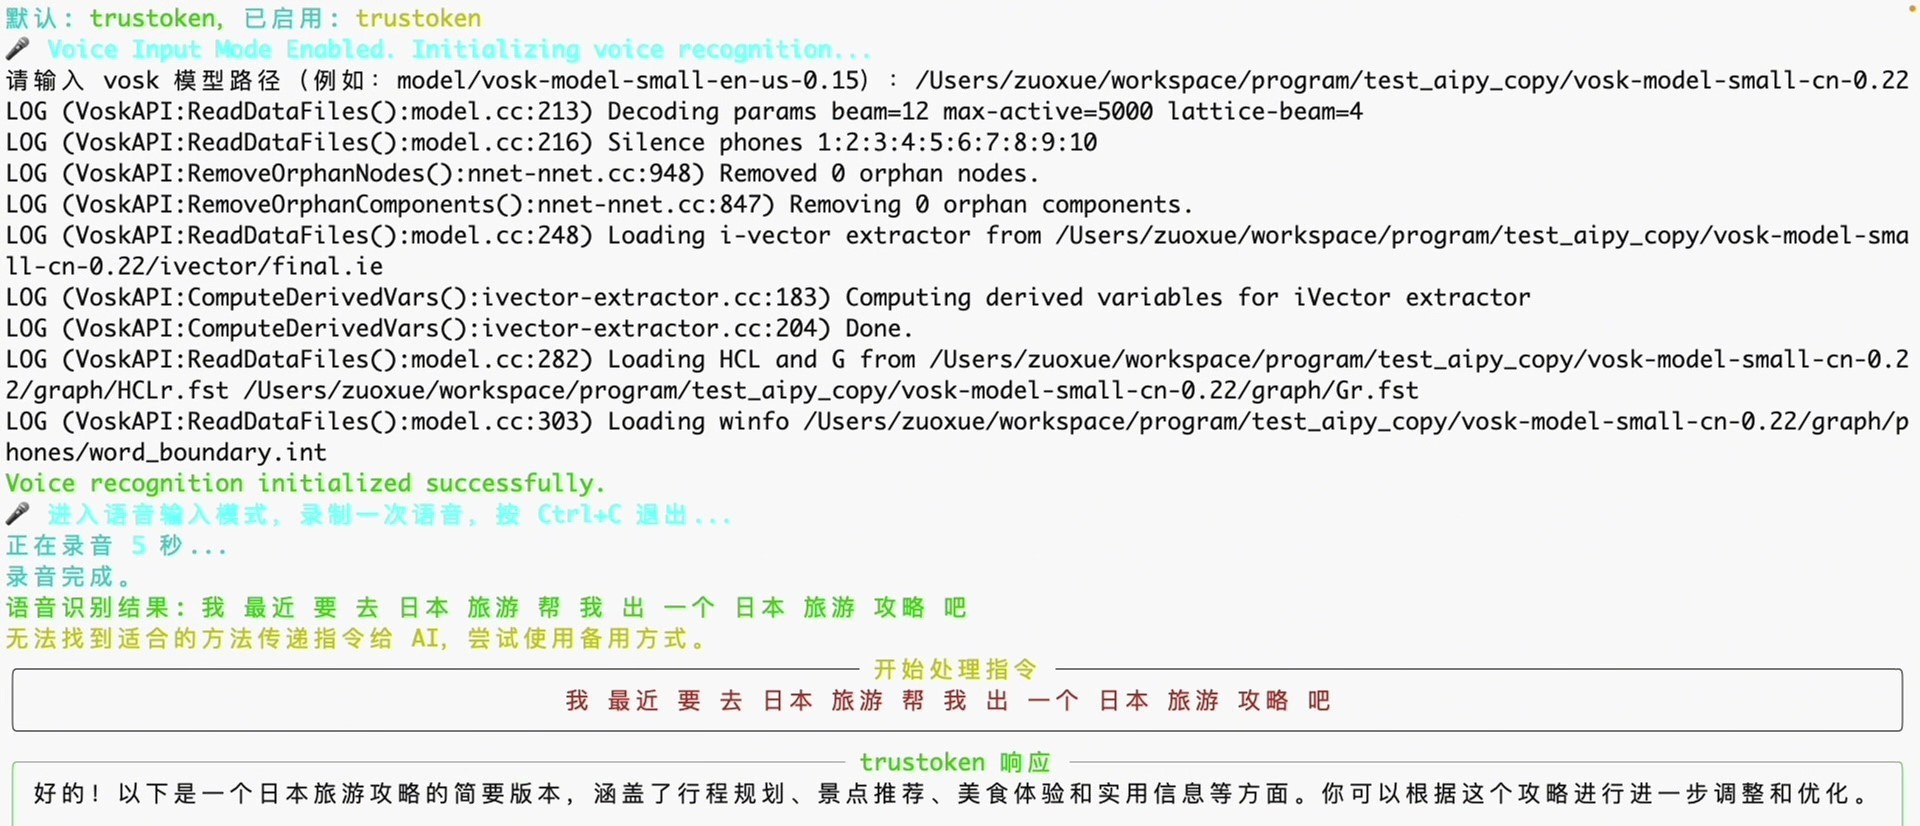Click the Decoding params beam=12 log line
Screen dimensions: 1920x826
tap(684, 111)
